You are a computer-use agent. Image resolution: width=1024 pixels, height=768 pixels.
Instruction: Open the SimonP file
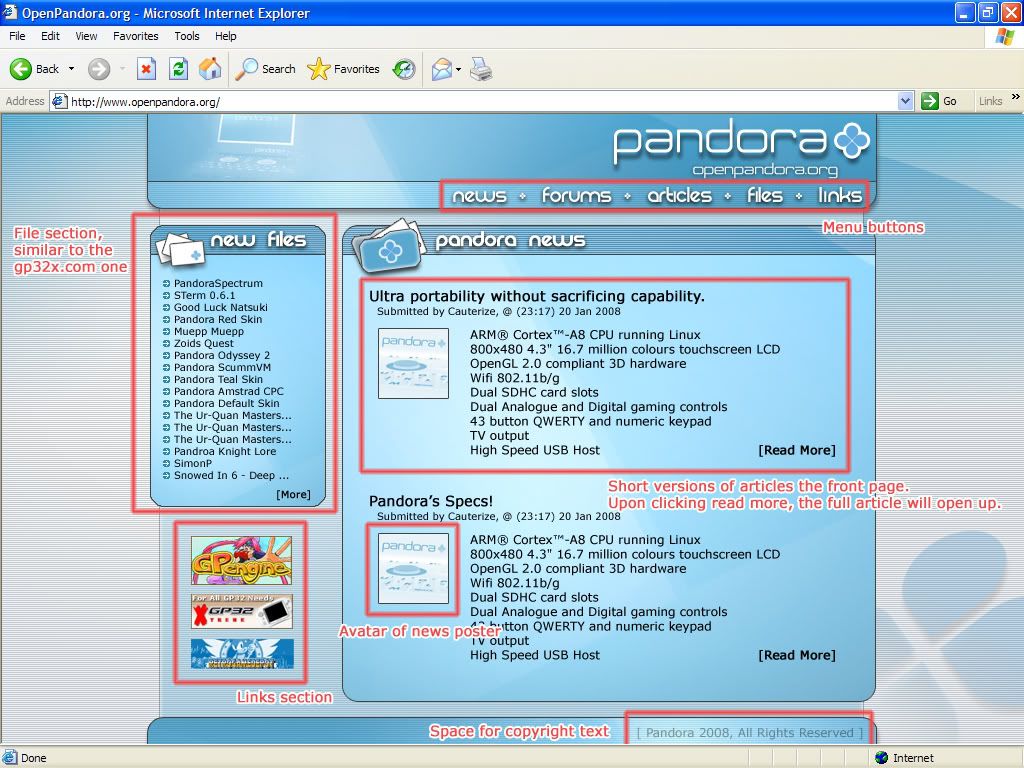point(193,463)
